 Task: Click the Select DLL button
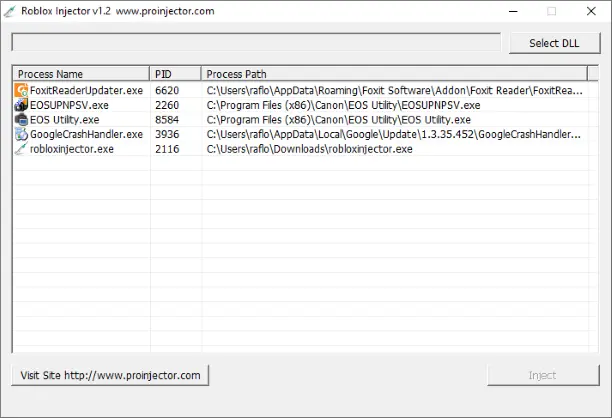coord(554,43)
